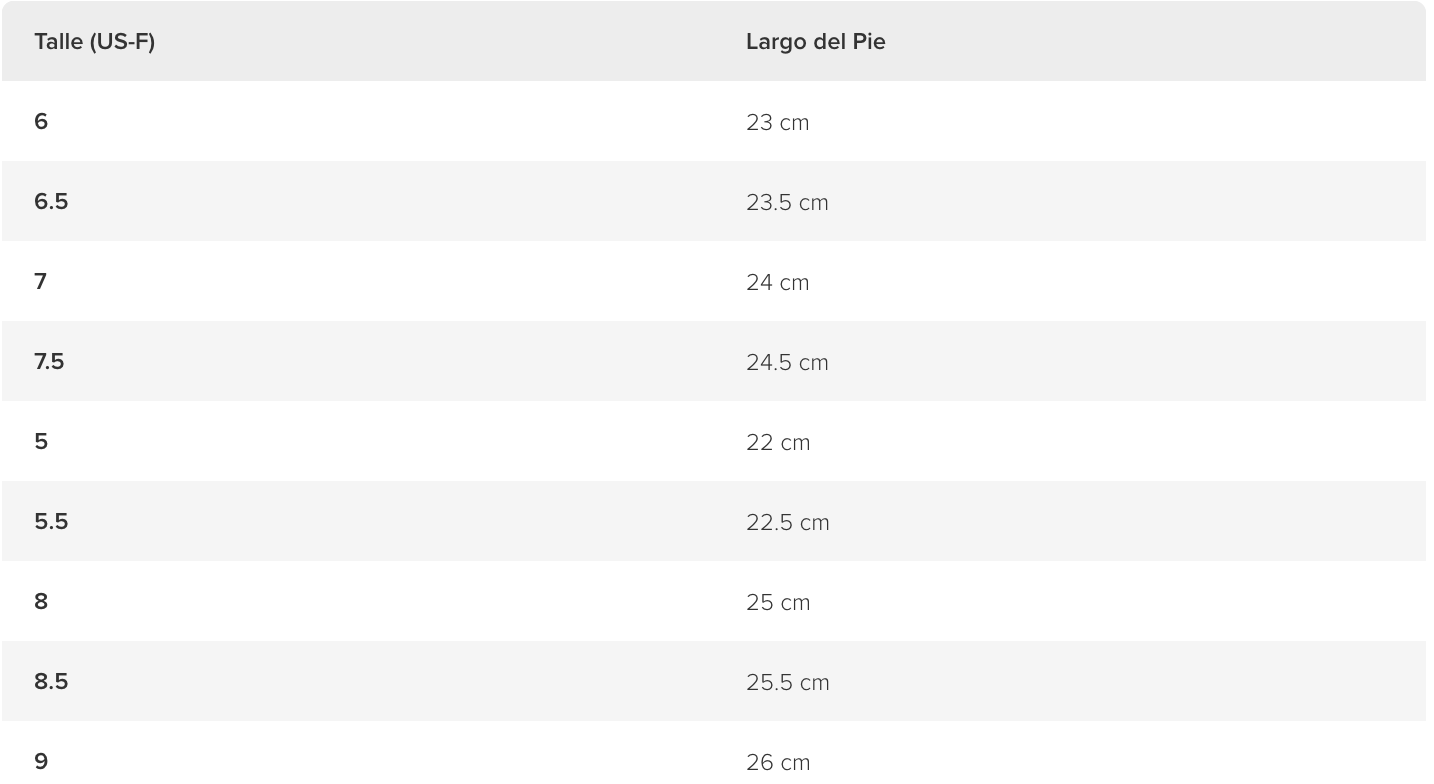Select size 7 in the table
1434x784 pixels.
click(40, 281)
